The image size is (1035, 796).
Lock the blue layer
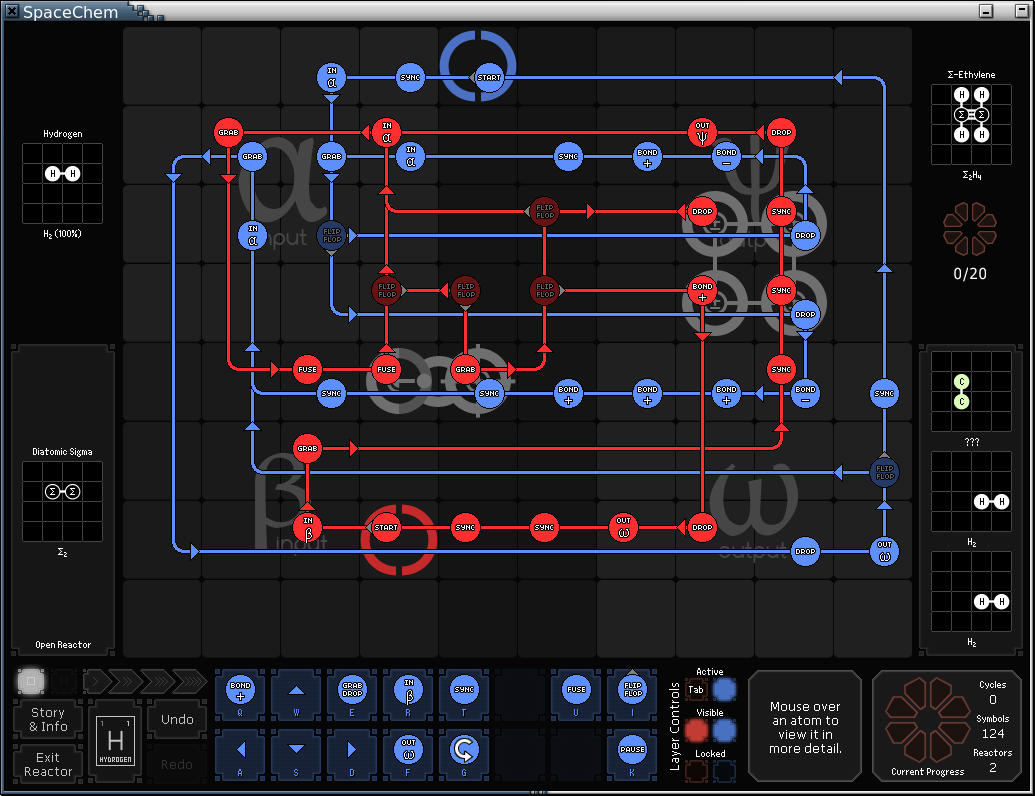(724, 771)
